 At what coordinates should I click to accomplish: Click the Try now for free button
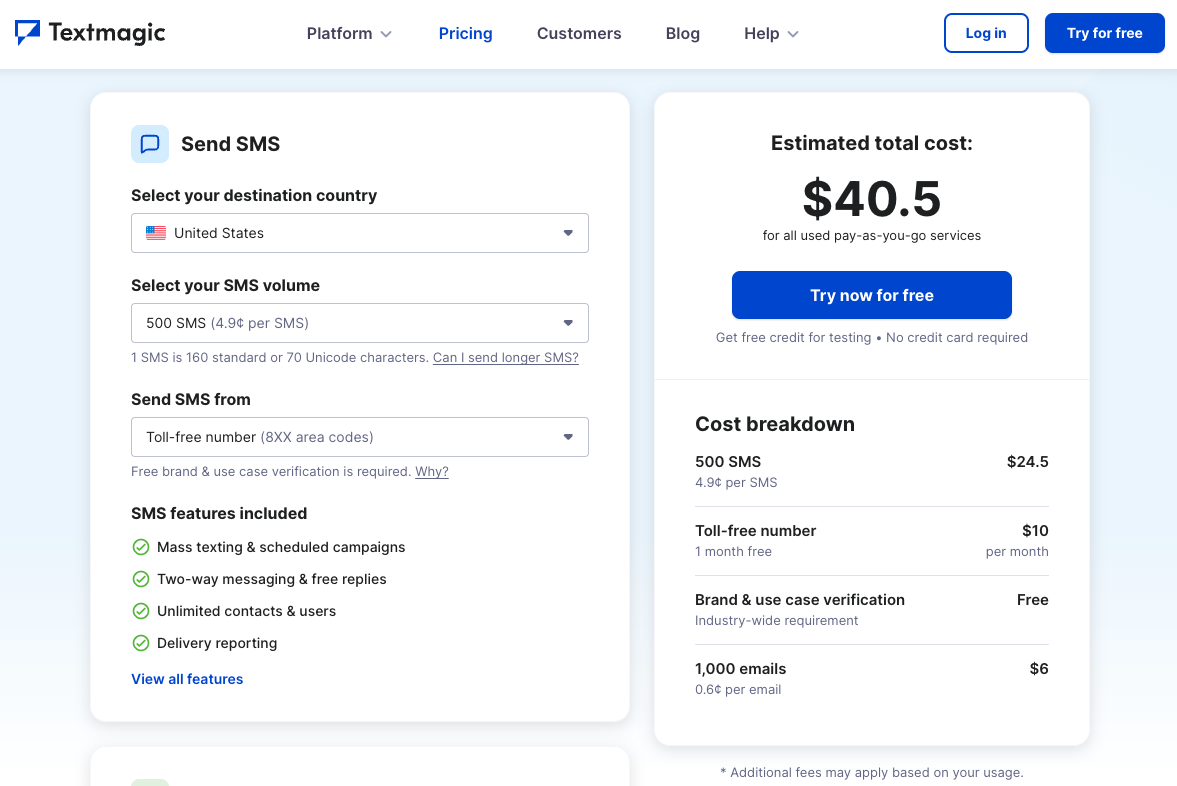click(x=871, y=295)
